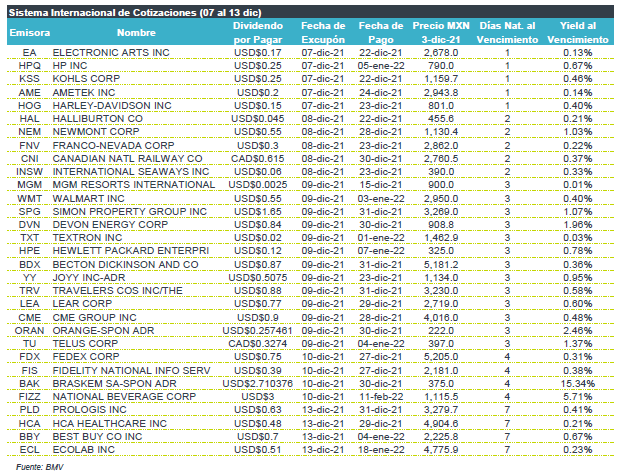627x475 pixels.
Task: Select the TRAVELERS COS INC/THE name
Action: pos(117,291)
